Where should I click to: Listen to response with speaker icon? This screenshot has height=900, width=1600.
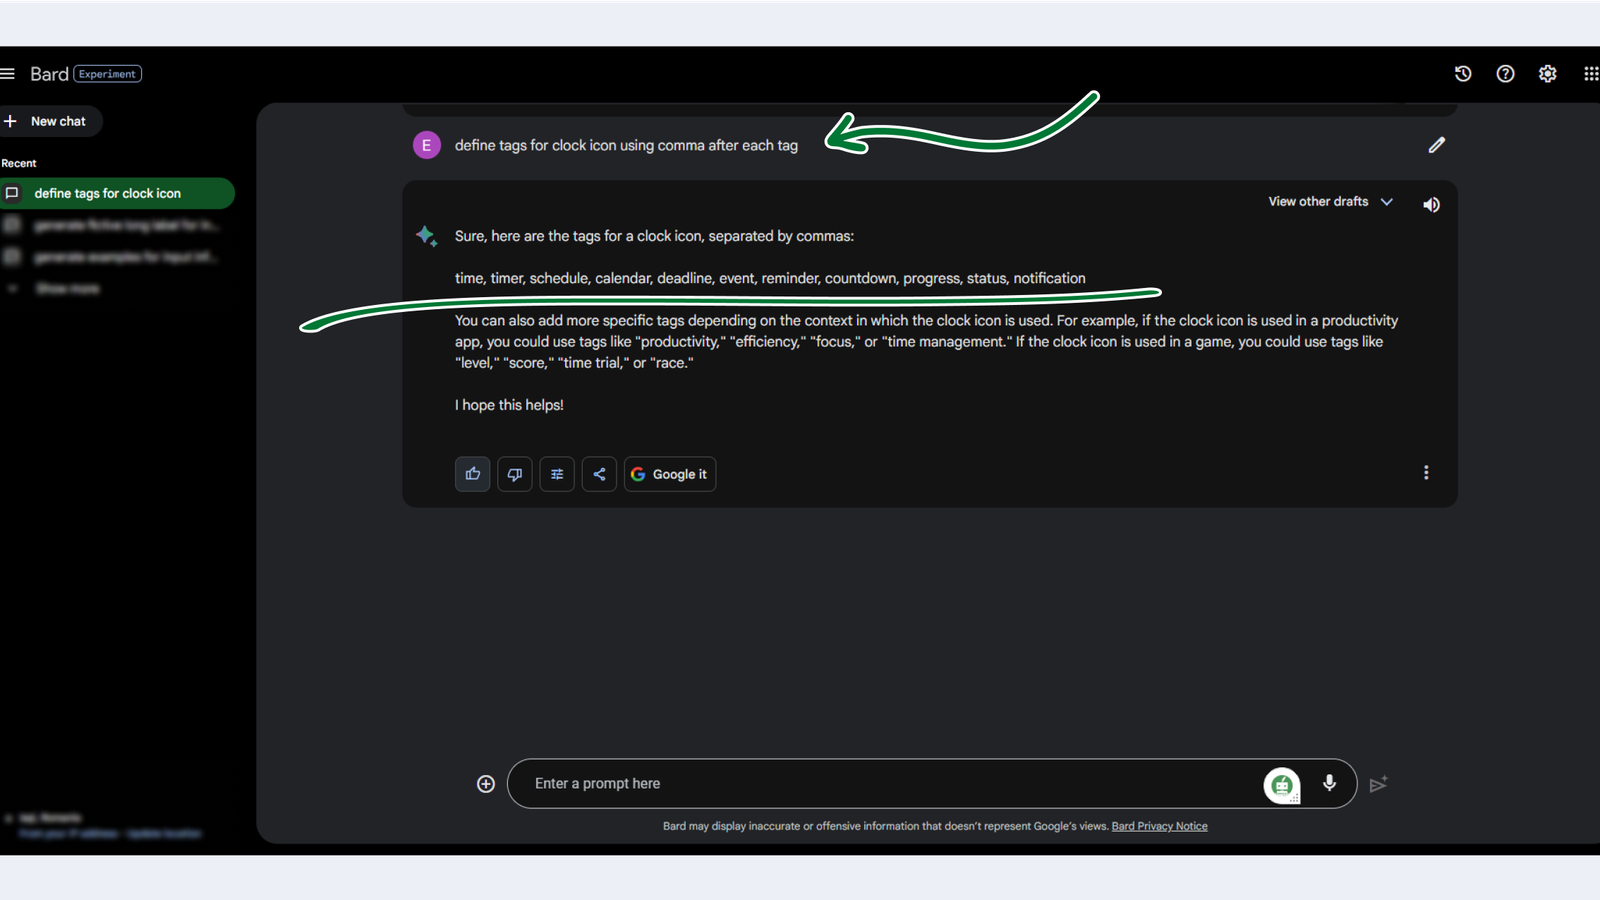coord(1432,204)
